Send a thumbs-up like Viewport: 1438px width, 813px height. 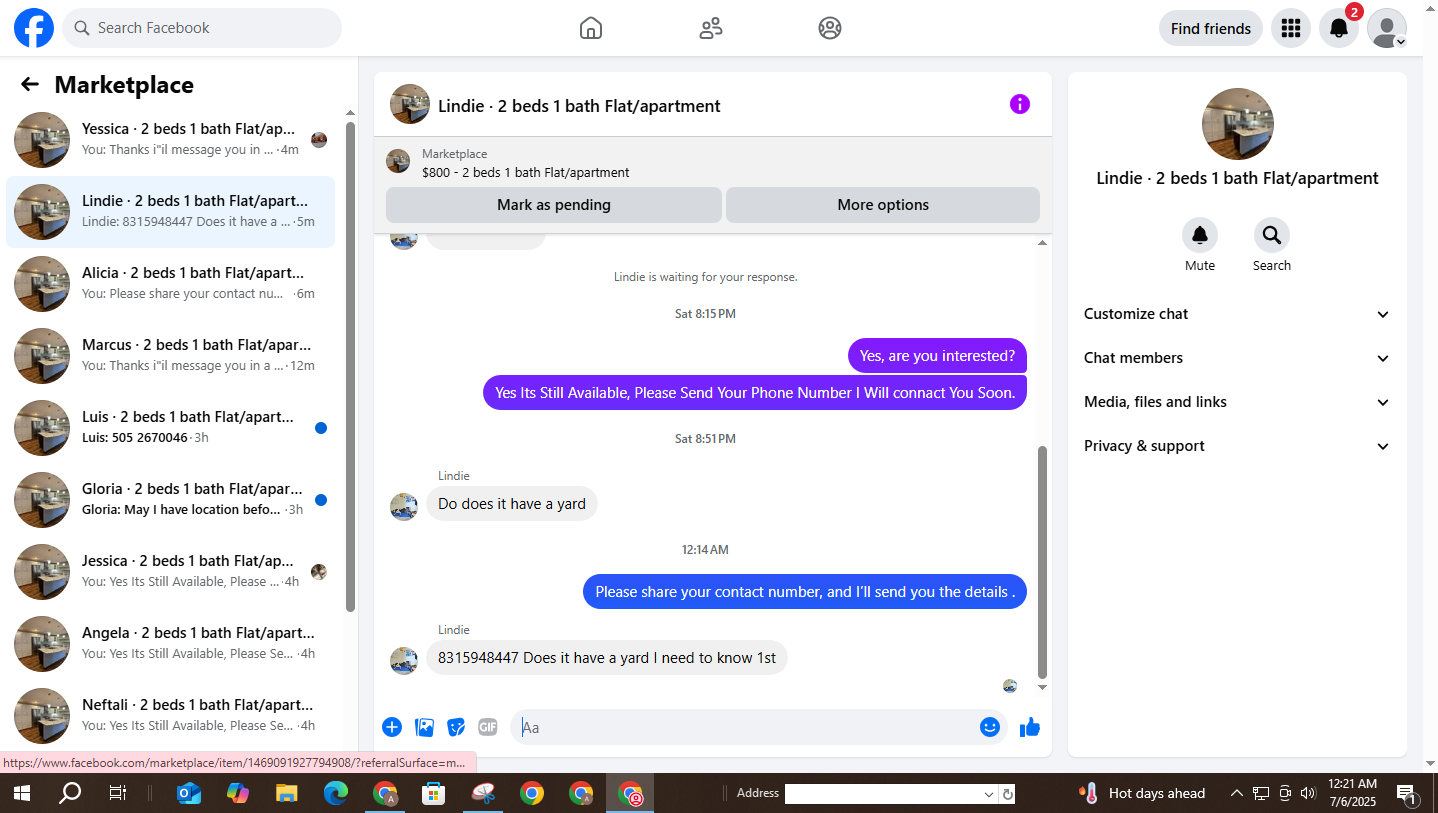1030,727
